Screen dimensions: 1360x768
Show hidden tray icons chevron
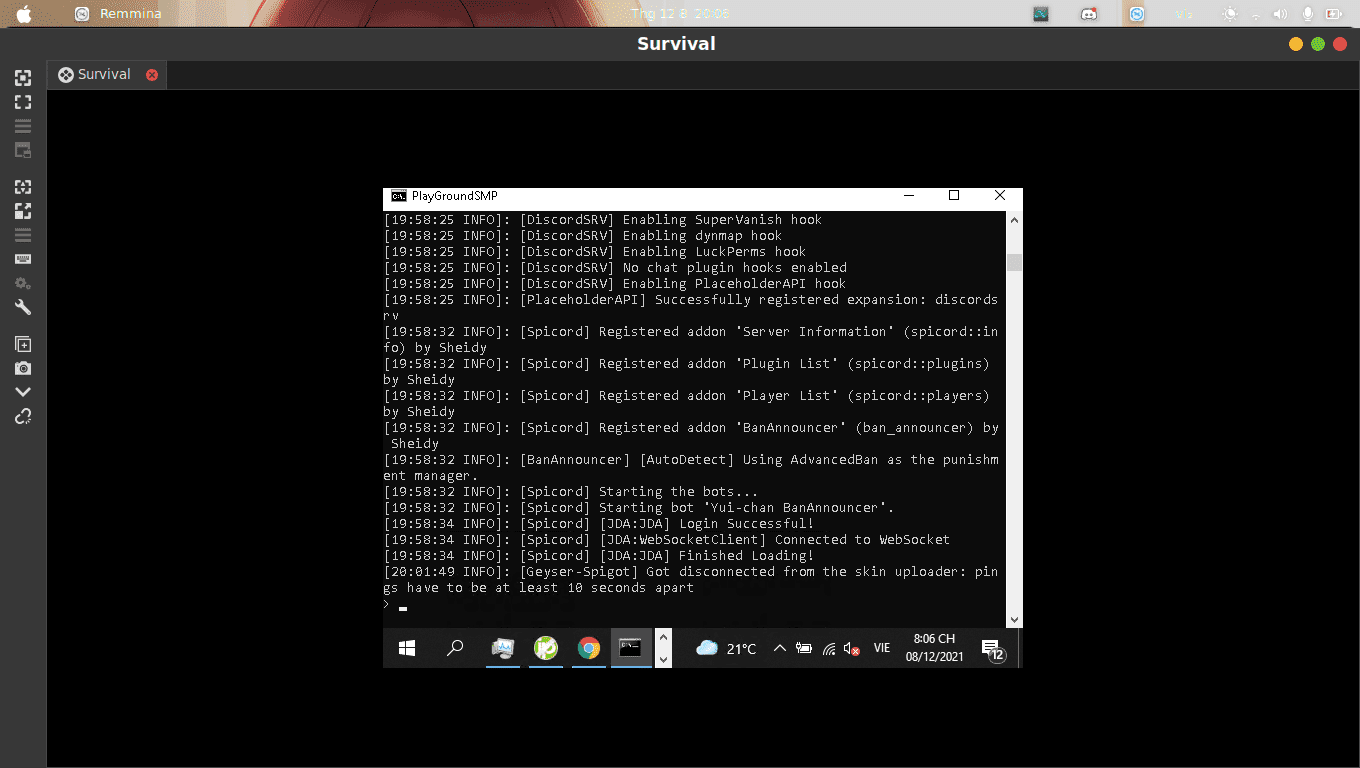tap(779, 648)
